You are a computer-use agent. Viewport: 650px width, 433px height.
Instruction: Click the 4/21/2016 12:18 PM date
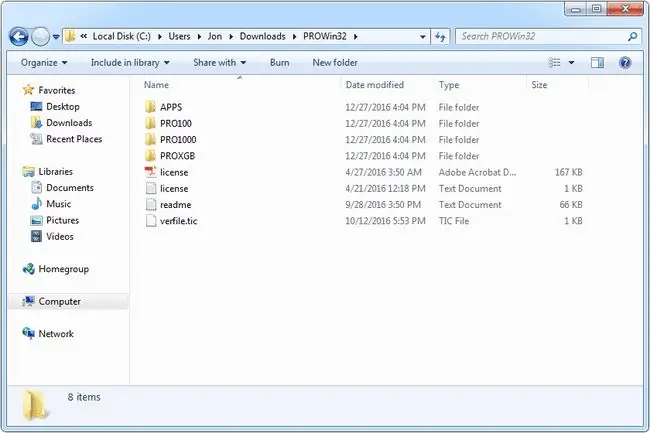tap(385, 189)
